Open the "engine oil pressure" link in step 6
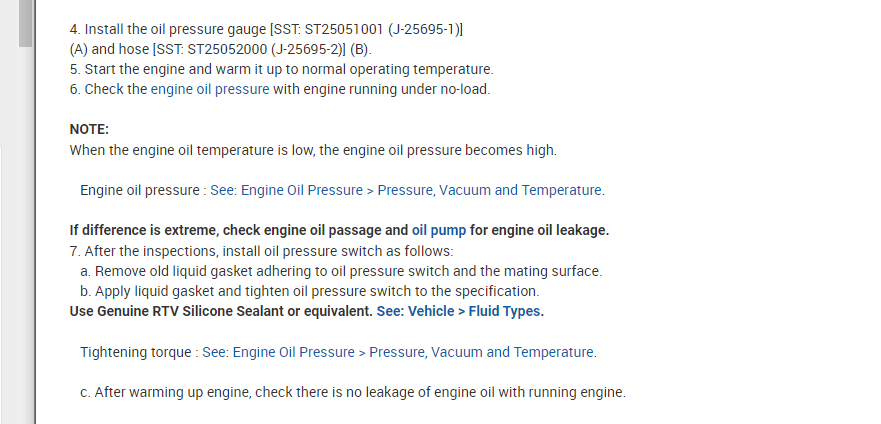 coord(210,89)
